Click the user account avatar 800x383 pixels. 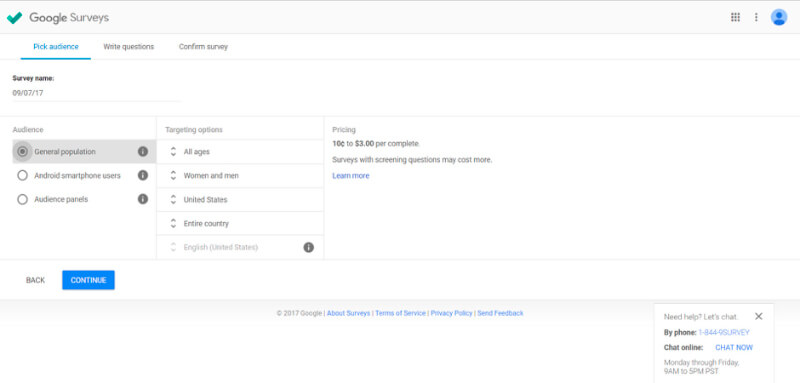[x=779, y=17]
